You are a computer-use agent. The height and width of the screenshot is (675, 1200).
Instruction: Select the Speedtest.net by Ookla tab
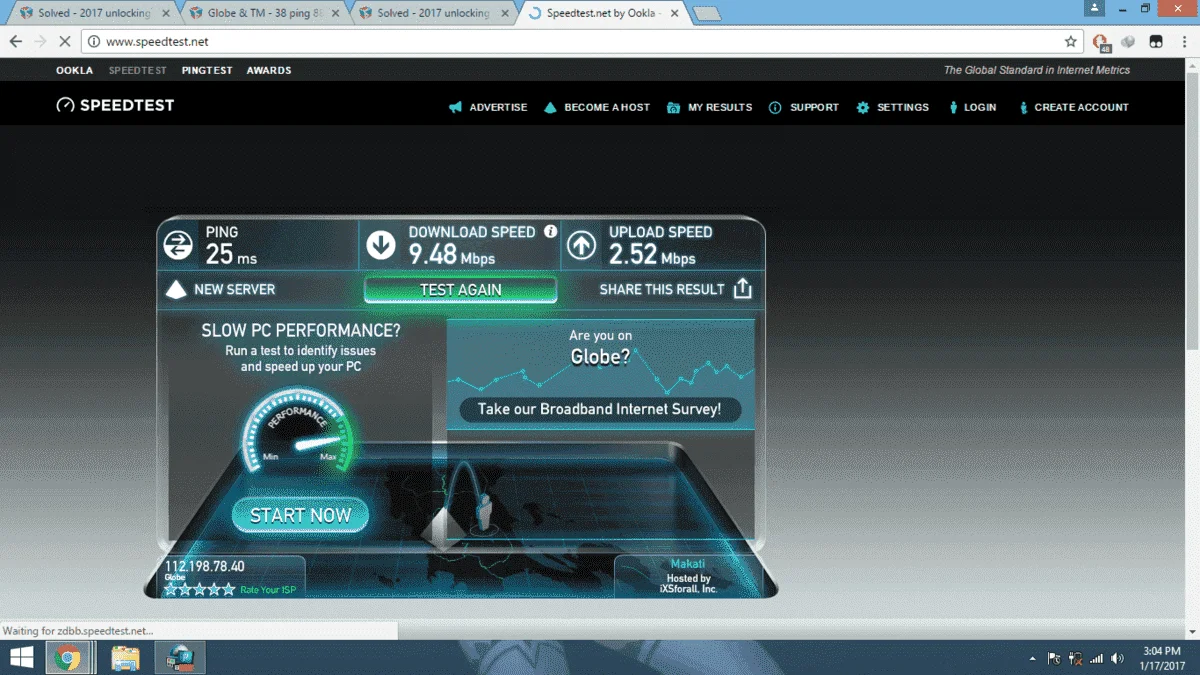(x=602, y=13)
